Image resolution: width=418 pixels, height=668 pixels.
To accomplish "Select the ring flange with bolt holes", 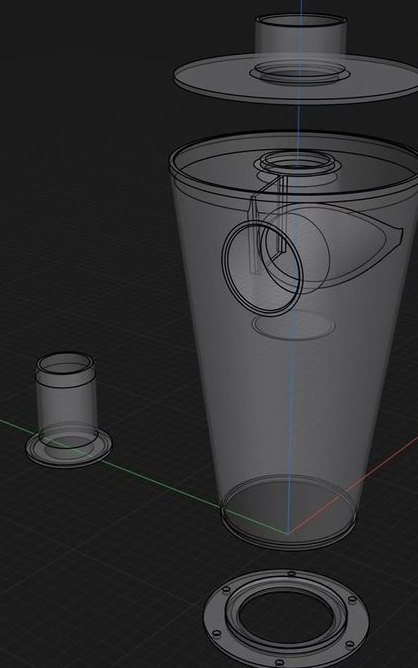I will coord(286,617).
